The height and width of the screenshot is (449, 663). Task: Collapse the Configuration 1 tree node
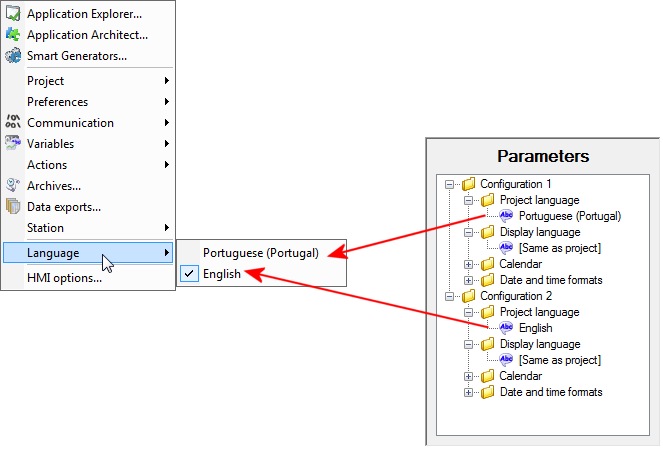click(x=449, y=184)
